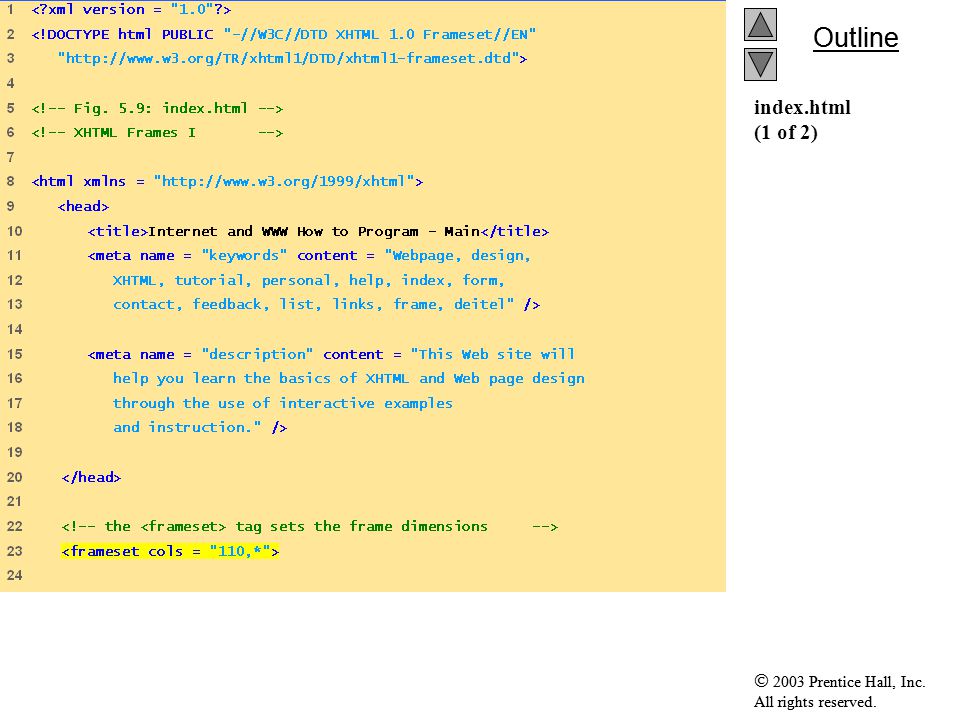960x720 pixels.
Task: Click the up arrow navigation icon
Action: point(760,24)
